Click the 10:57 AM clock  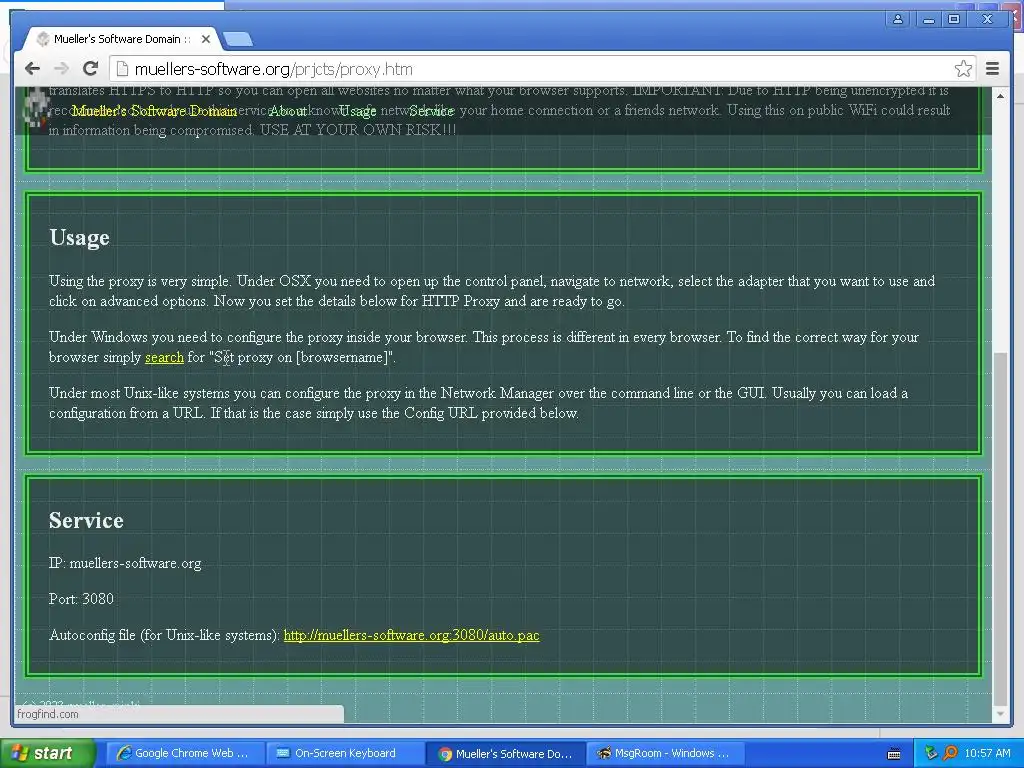point(987,753)
